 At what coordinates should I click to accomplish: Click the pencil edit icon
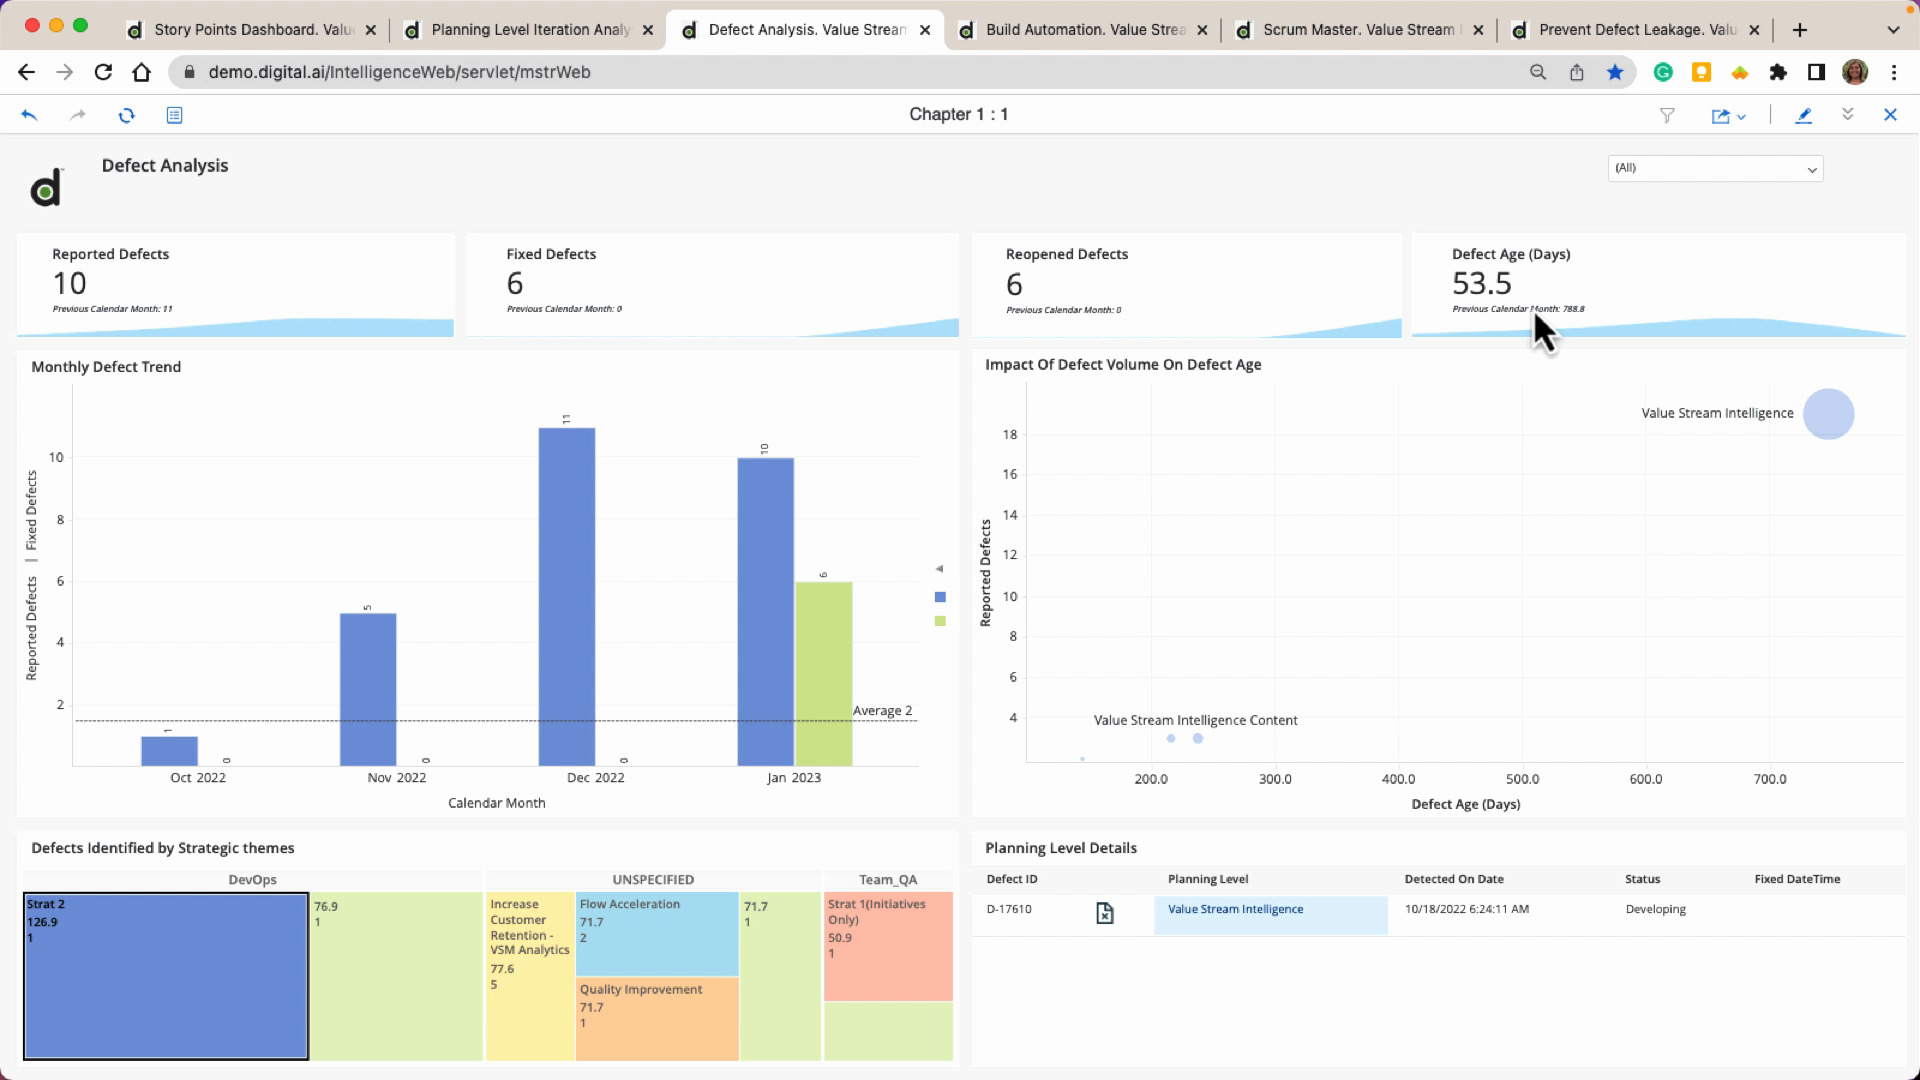tap(1804, 115)
